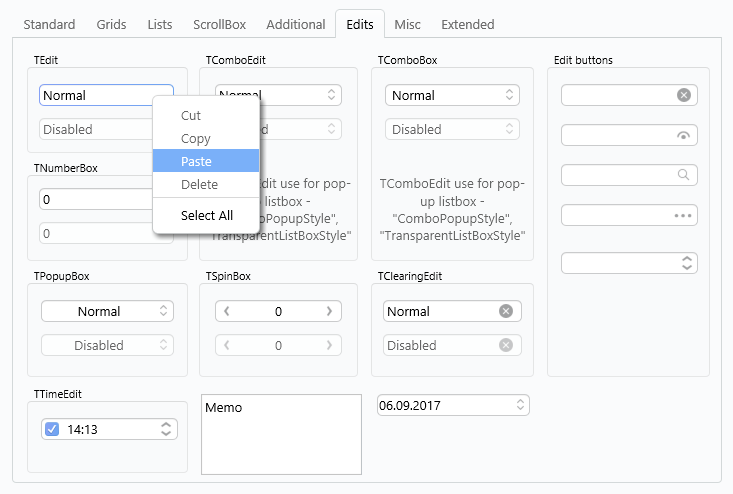Increase TSpinBox value with the enabled right arrow
The image size is (733, 494).
tap(330, 311)
